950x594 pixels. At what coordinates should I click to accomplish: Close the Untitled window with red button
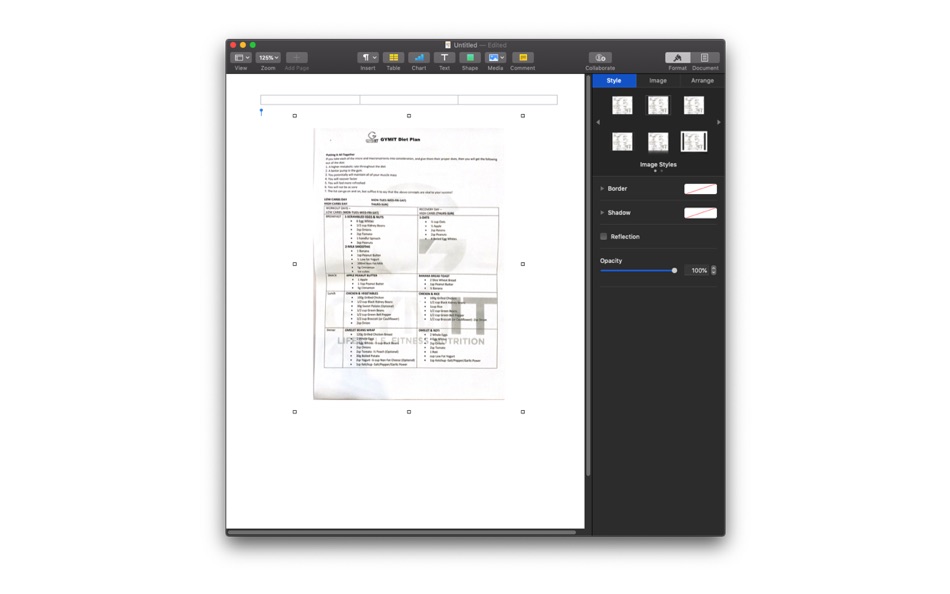(233, 45)
